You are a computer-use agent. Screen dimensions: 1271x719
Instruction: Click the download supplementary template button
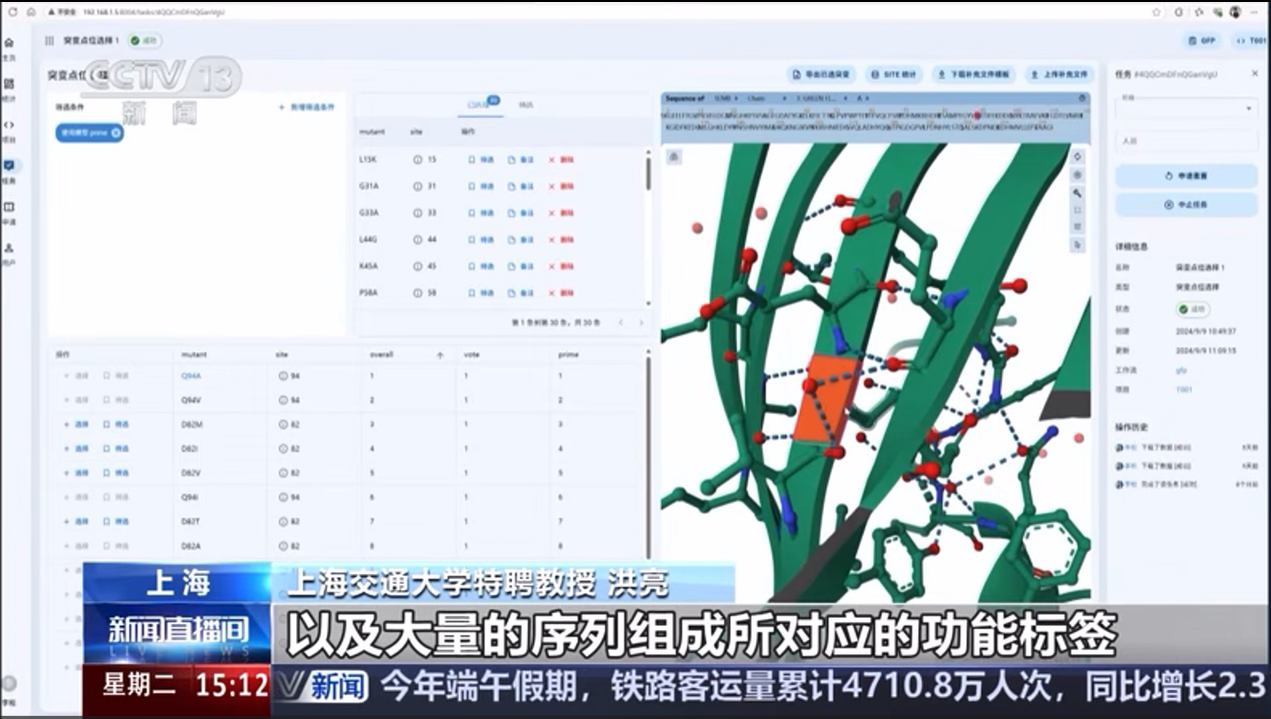point(975,74)
